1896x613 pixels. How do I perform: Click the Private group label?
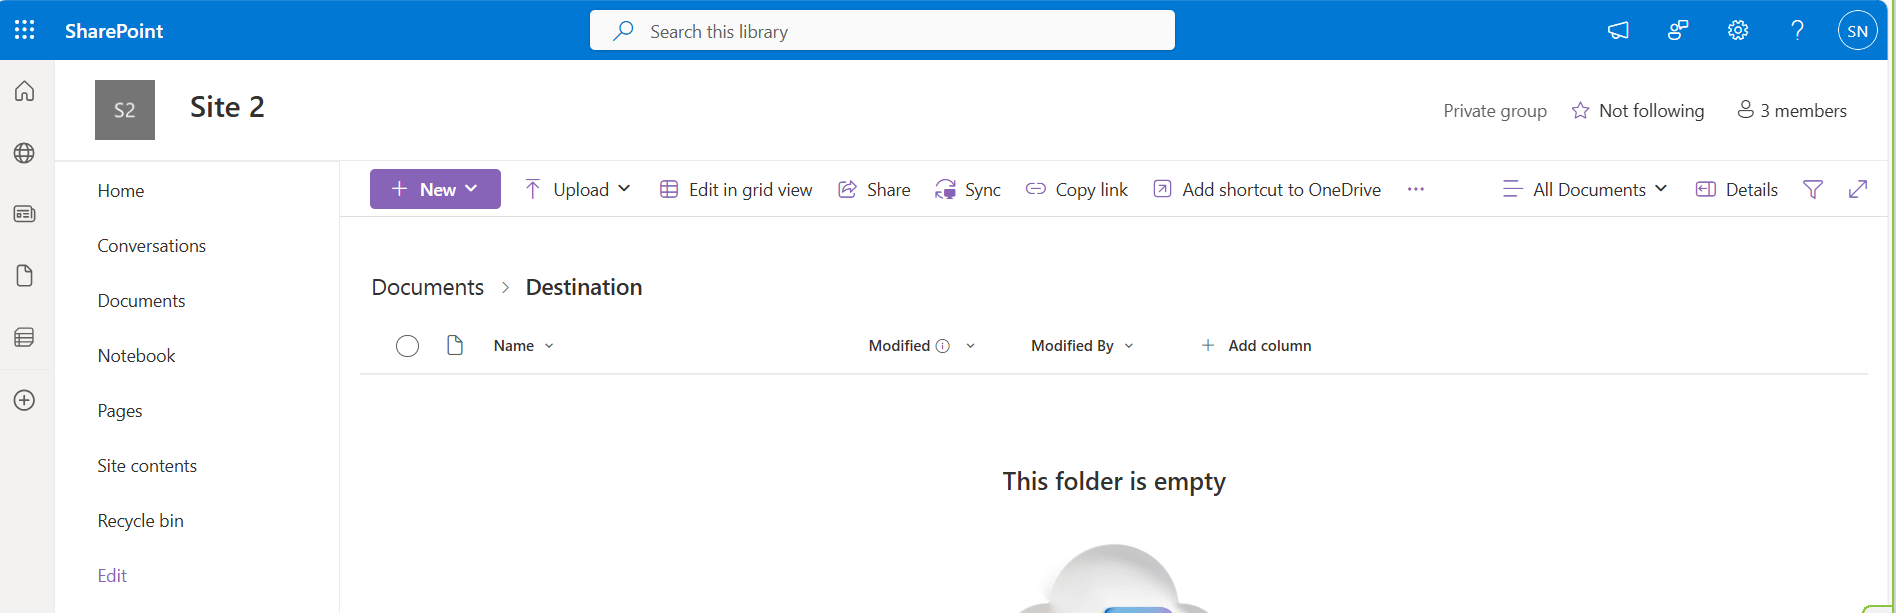pos(1495,111)
